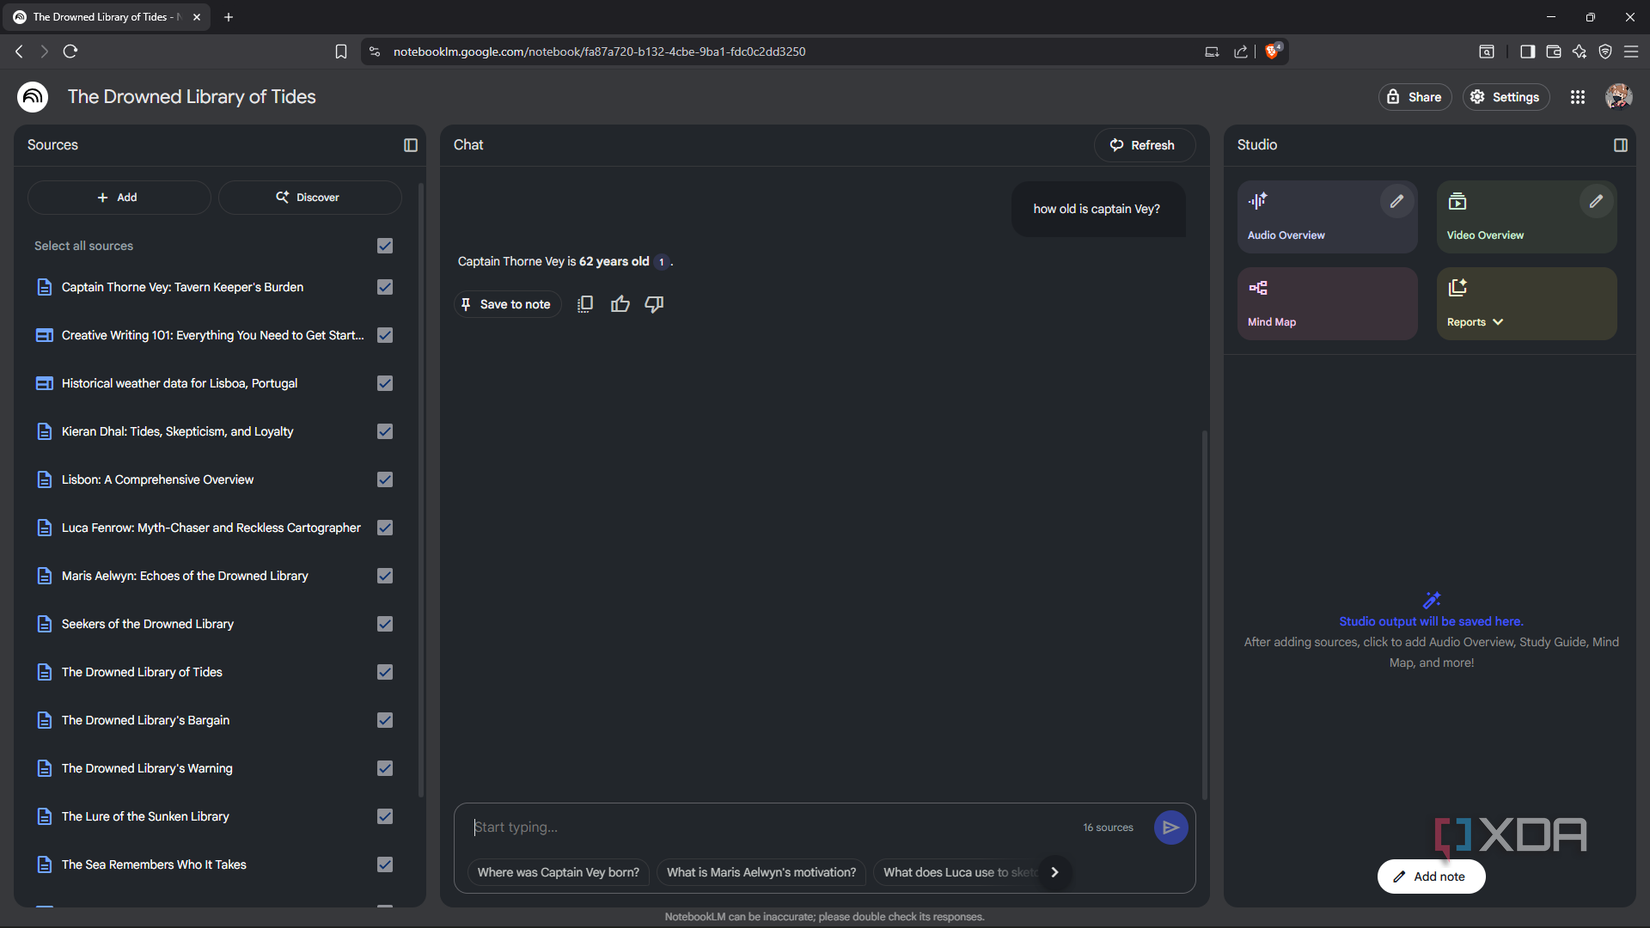This screenshot has height=928, width=1650.
Task: Select The Drowned Library of Tides tab
Action: coord(105,17)
